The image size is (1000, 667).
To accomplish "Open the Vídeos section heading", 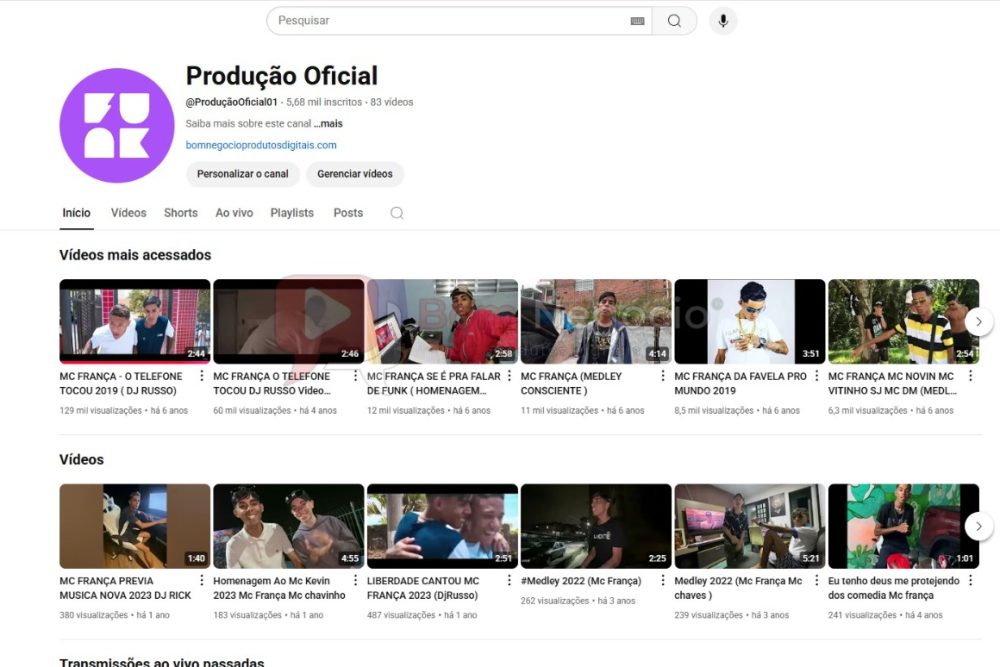I will tap(82, 460).
